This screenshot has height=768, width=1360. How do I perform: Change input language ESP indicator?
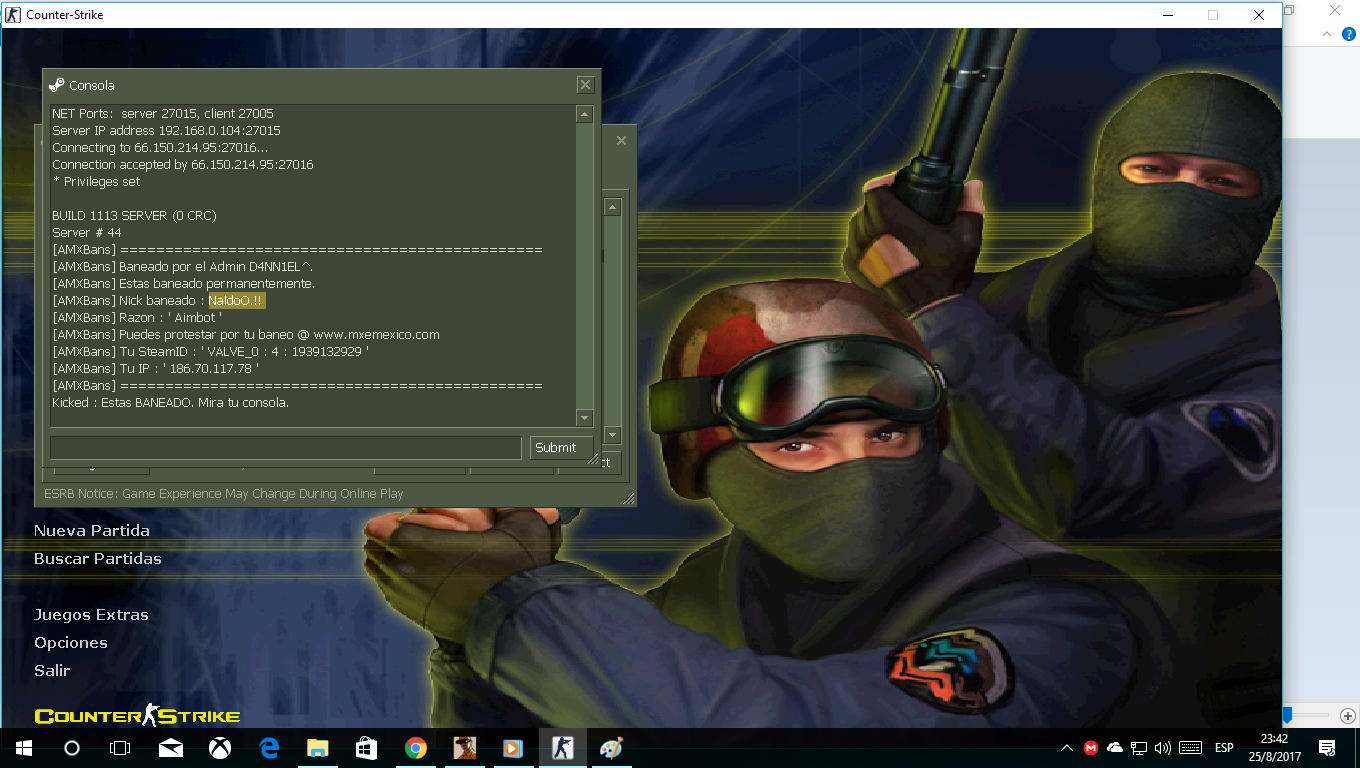click(1224, 747)
